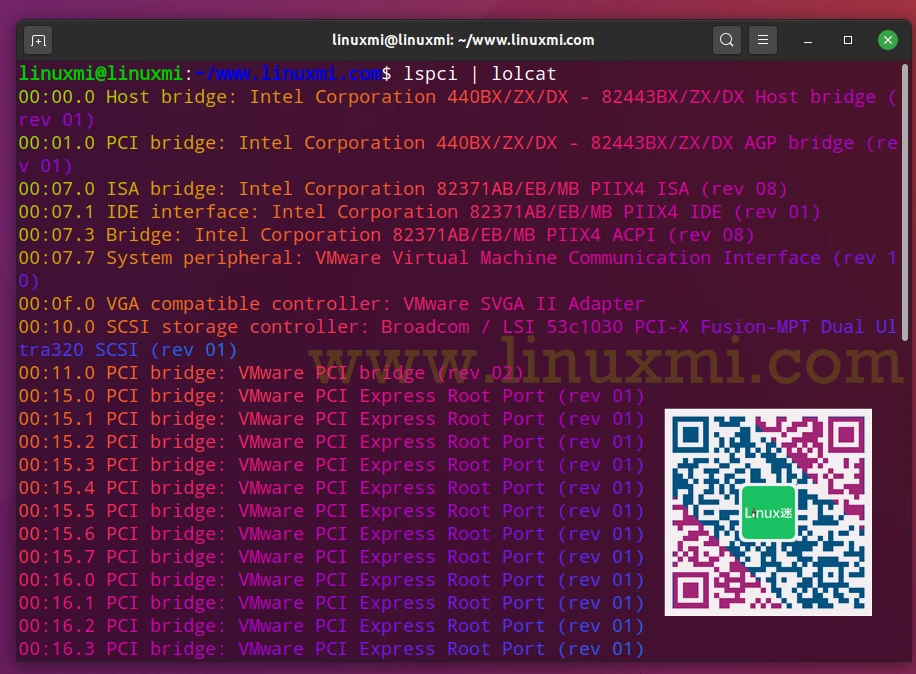Image resolution: width=916 pixels, height=674 pixels.
Task: Click the 00:15.1 PCI bridge line
Action: pos(331,419)
